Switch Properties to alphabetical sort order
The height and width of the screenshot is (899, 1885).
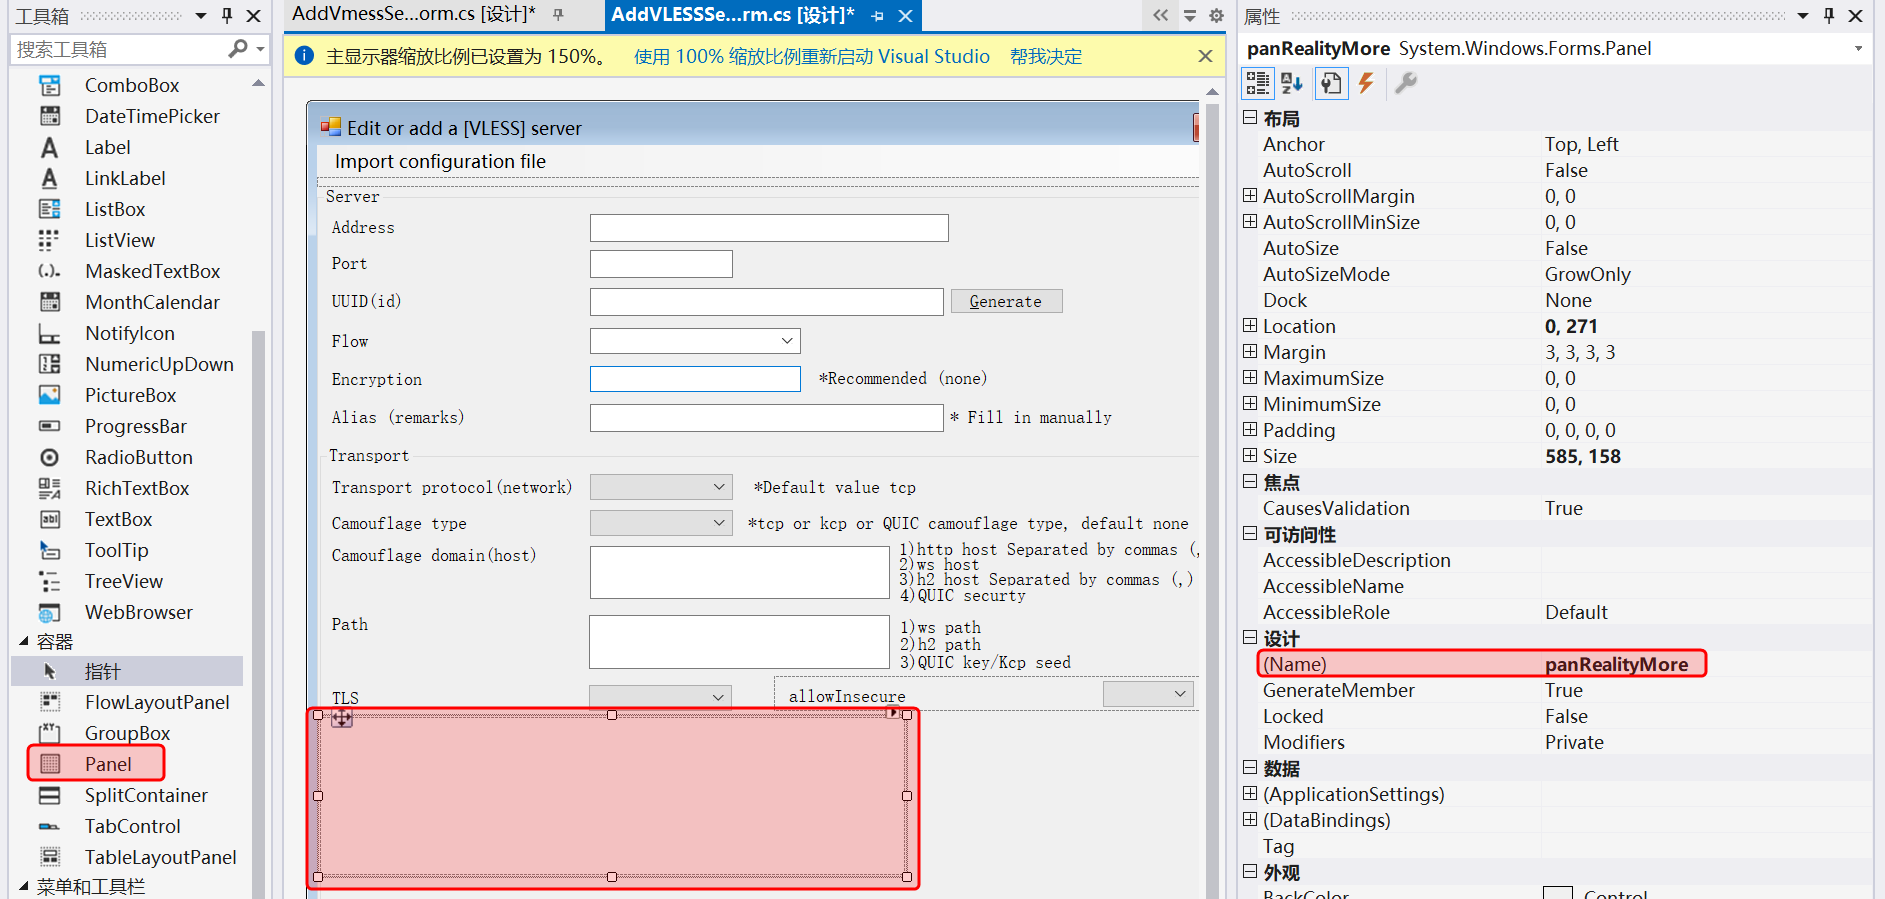coord(1292,84)
